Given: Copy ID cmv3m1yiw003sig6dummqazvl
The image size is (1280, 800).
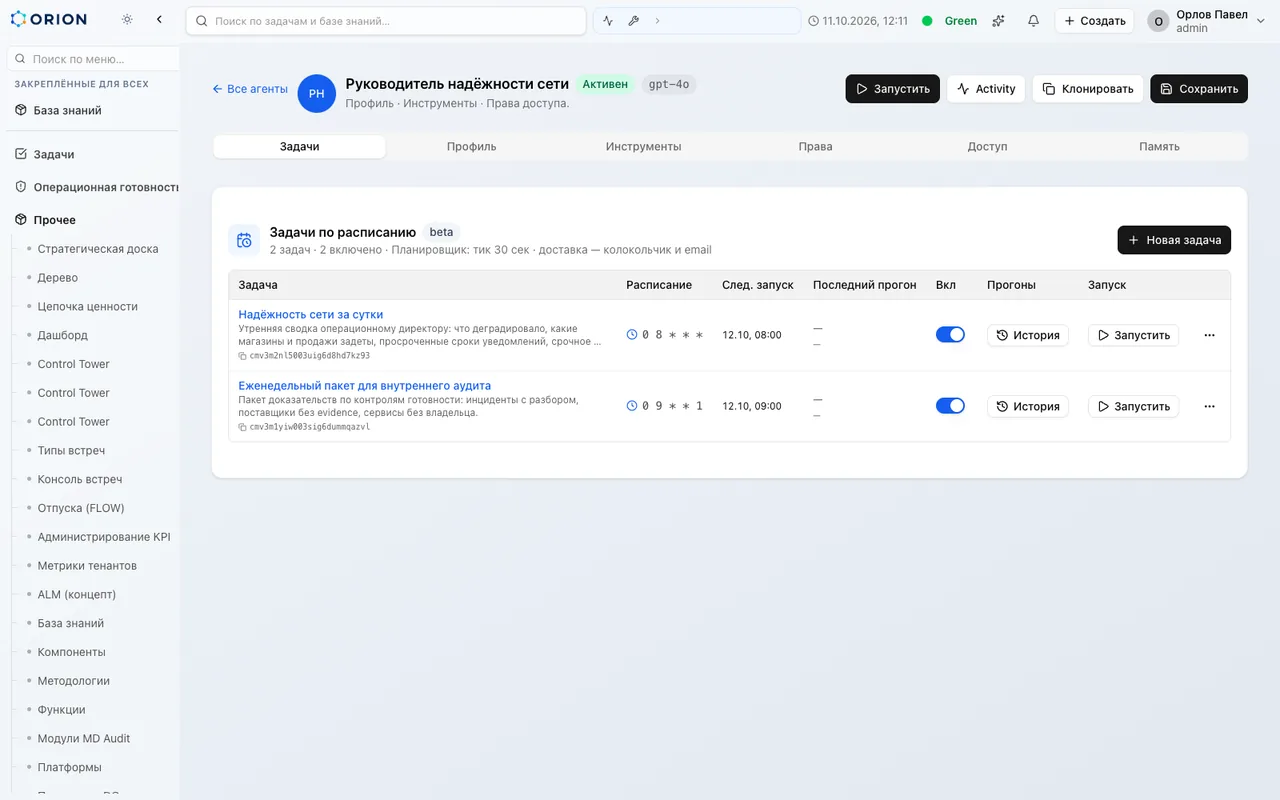Looking at the screenshot, I should coord(243,427).
